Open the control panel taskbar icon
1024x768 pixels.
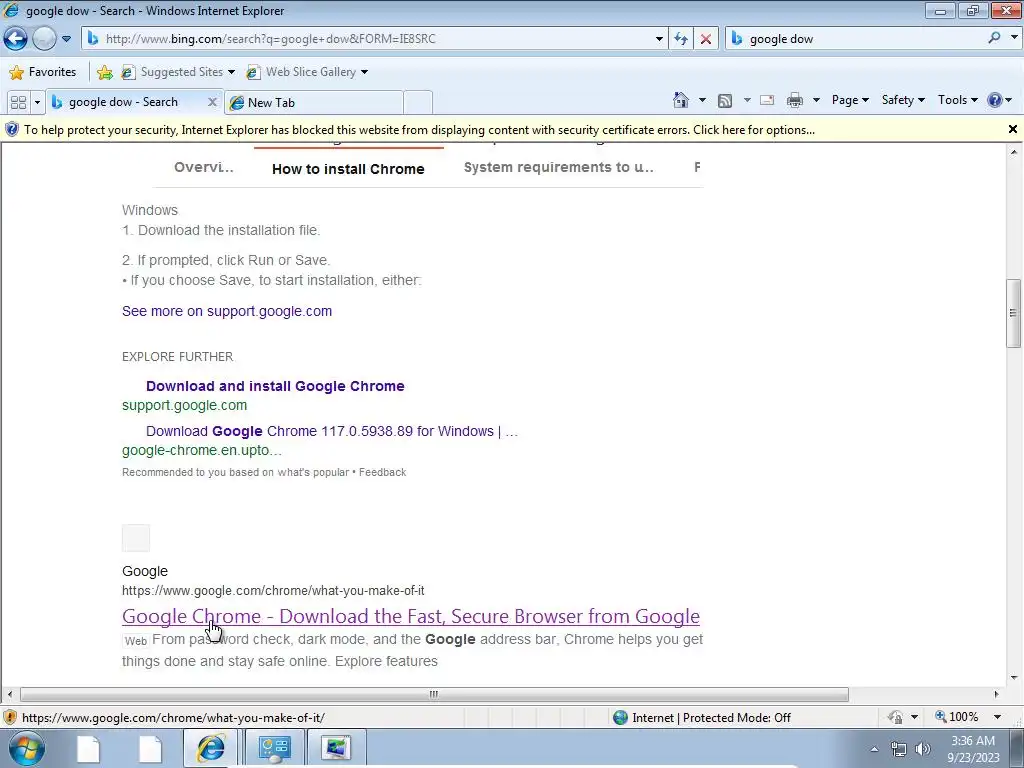(x=274, y=748)
